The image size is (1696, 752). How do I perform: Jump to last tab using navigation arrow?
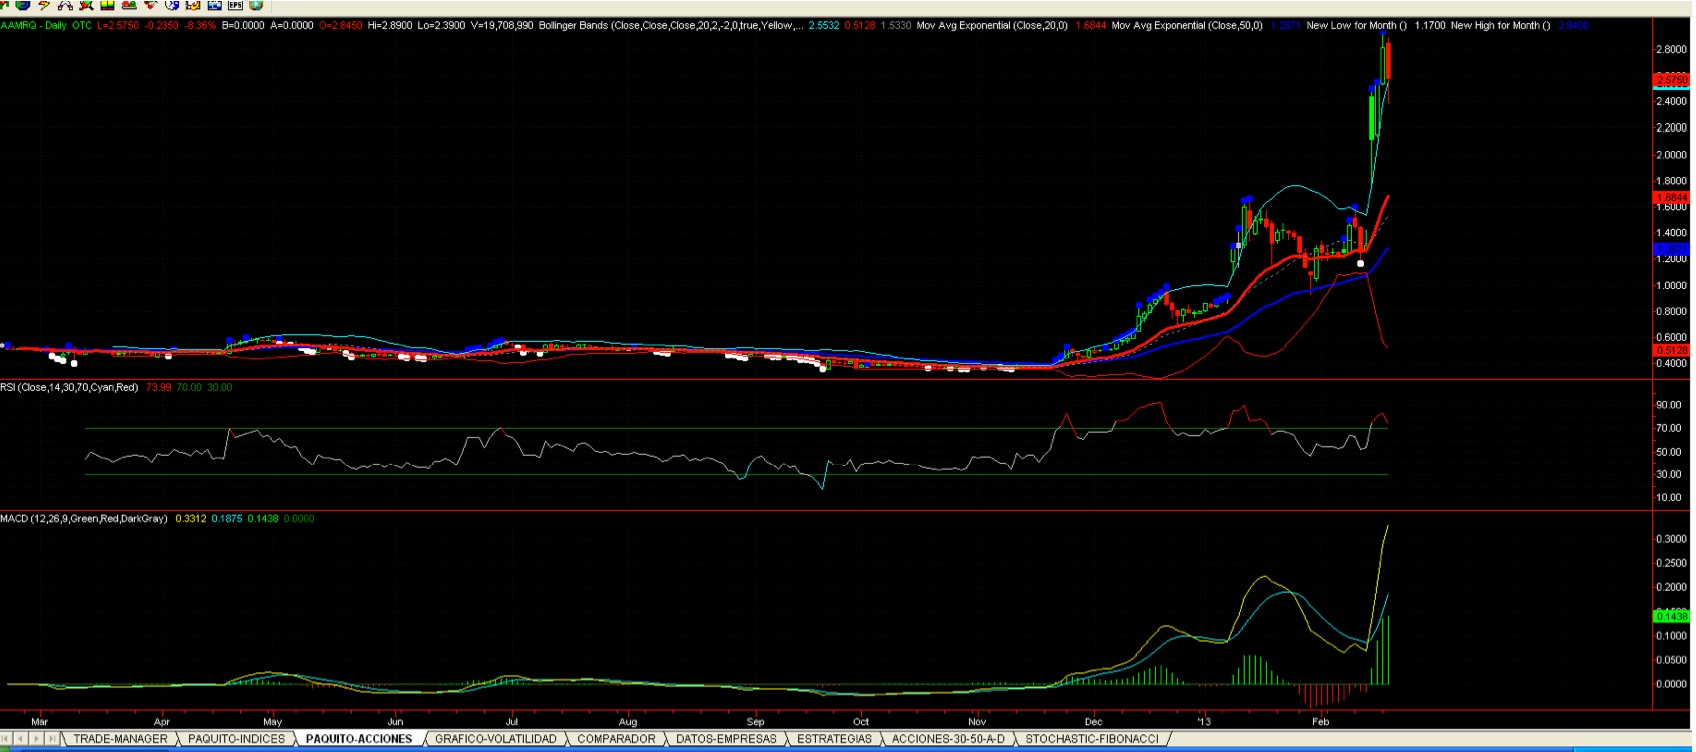click(x=52, y=739)
